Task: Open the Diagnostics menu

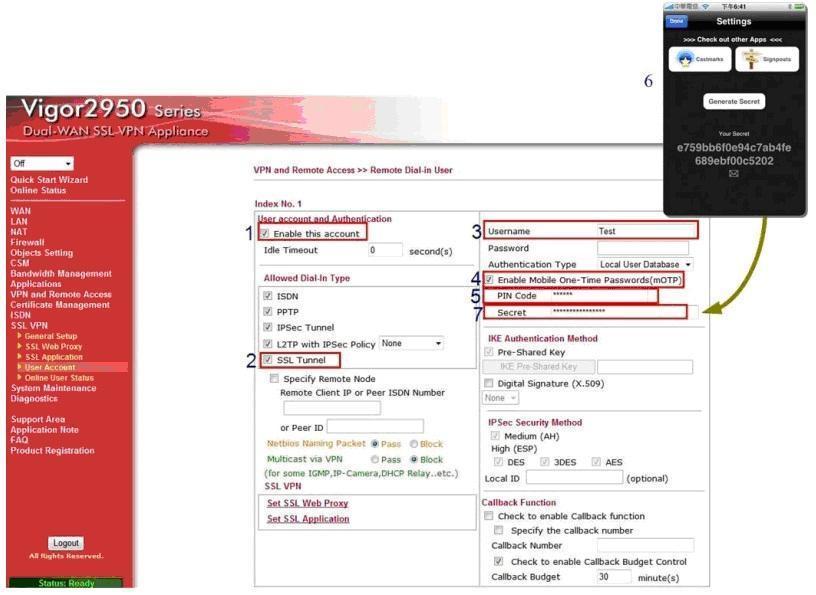Action: click(34, 398)
